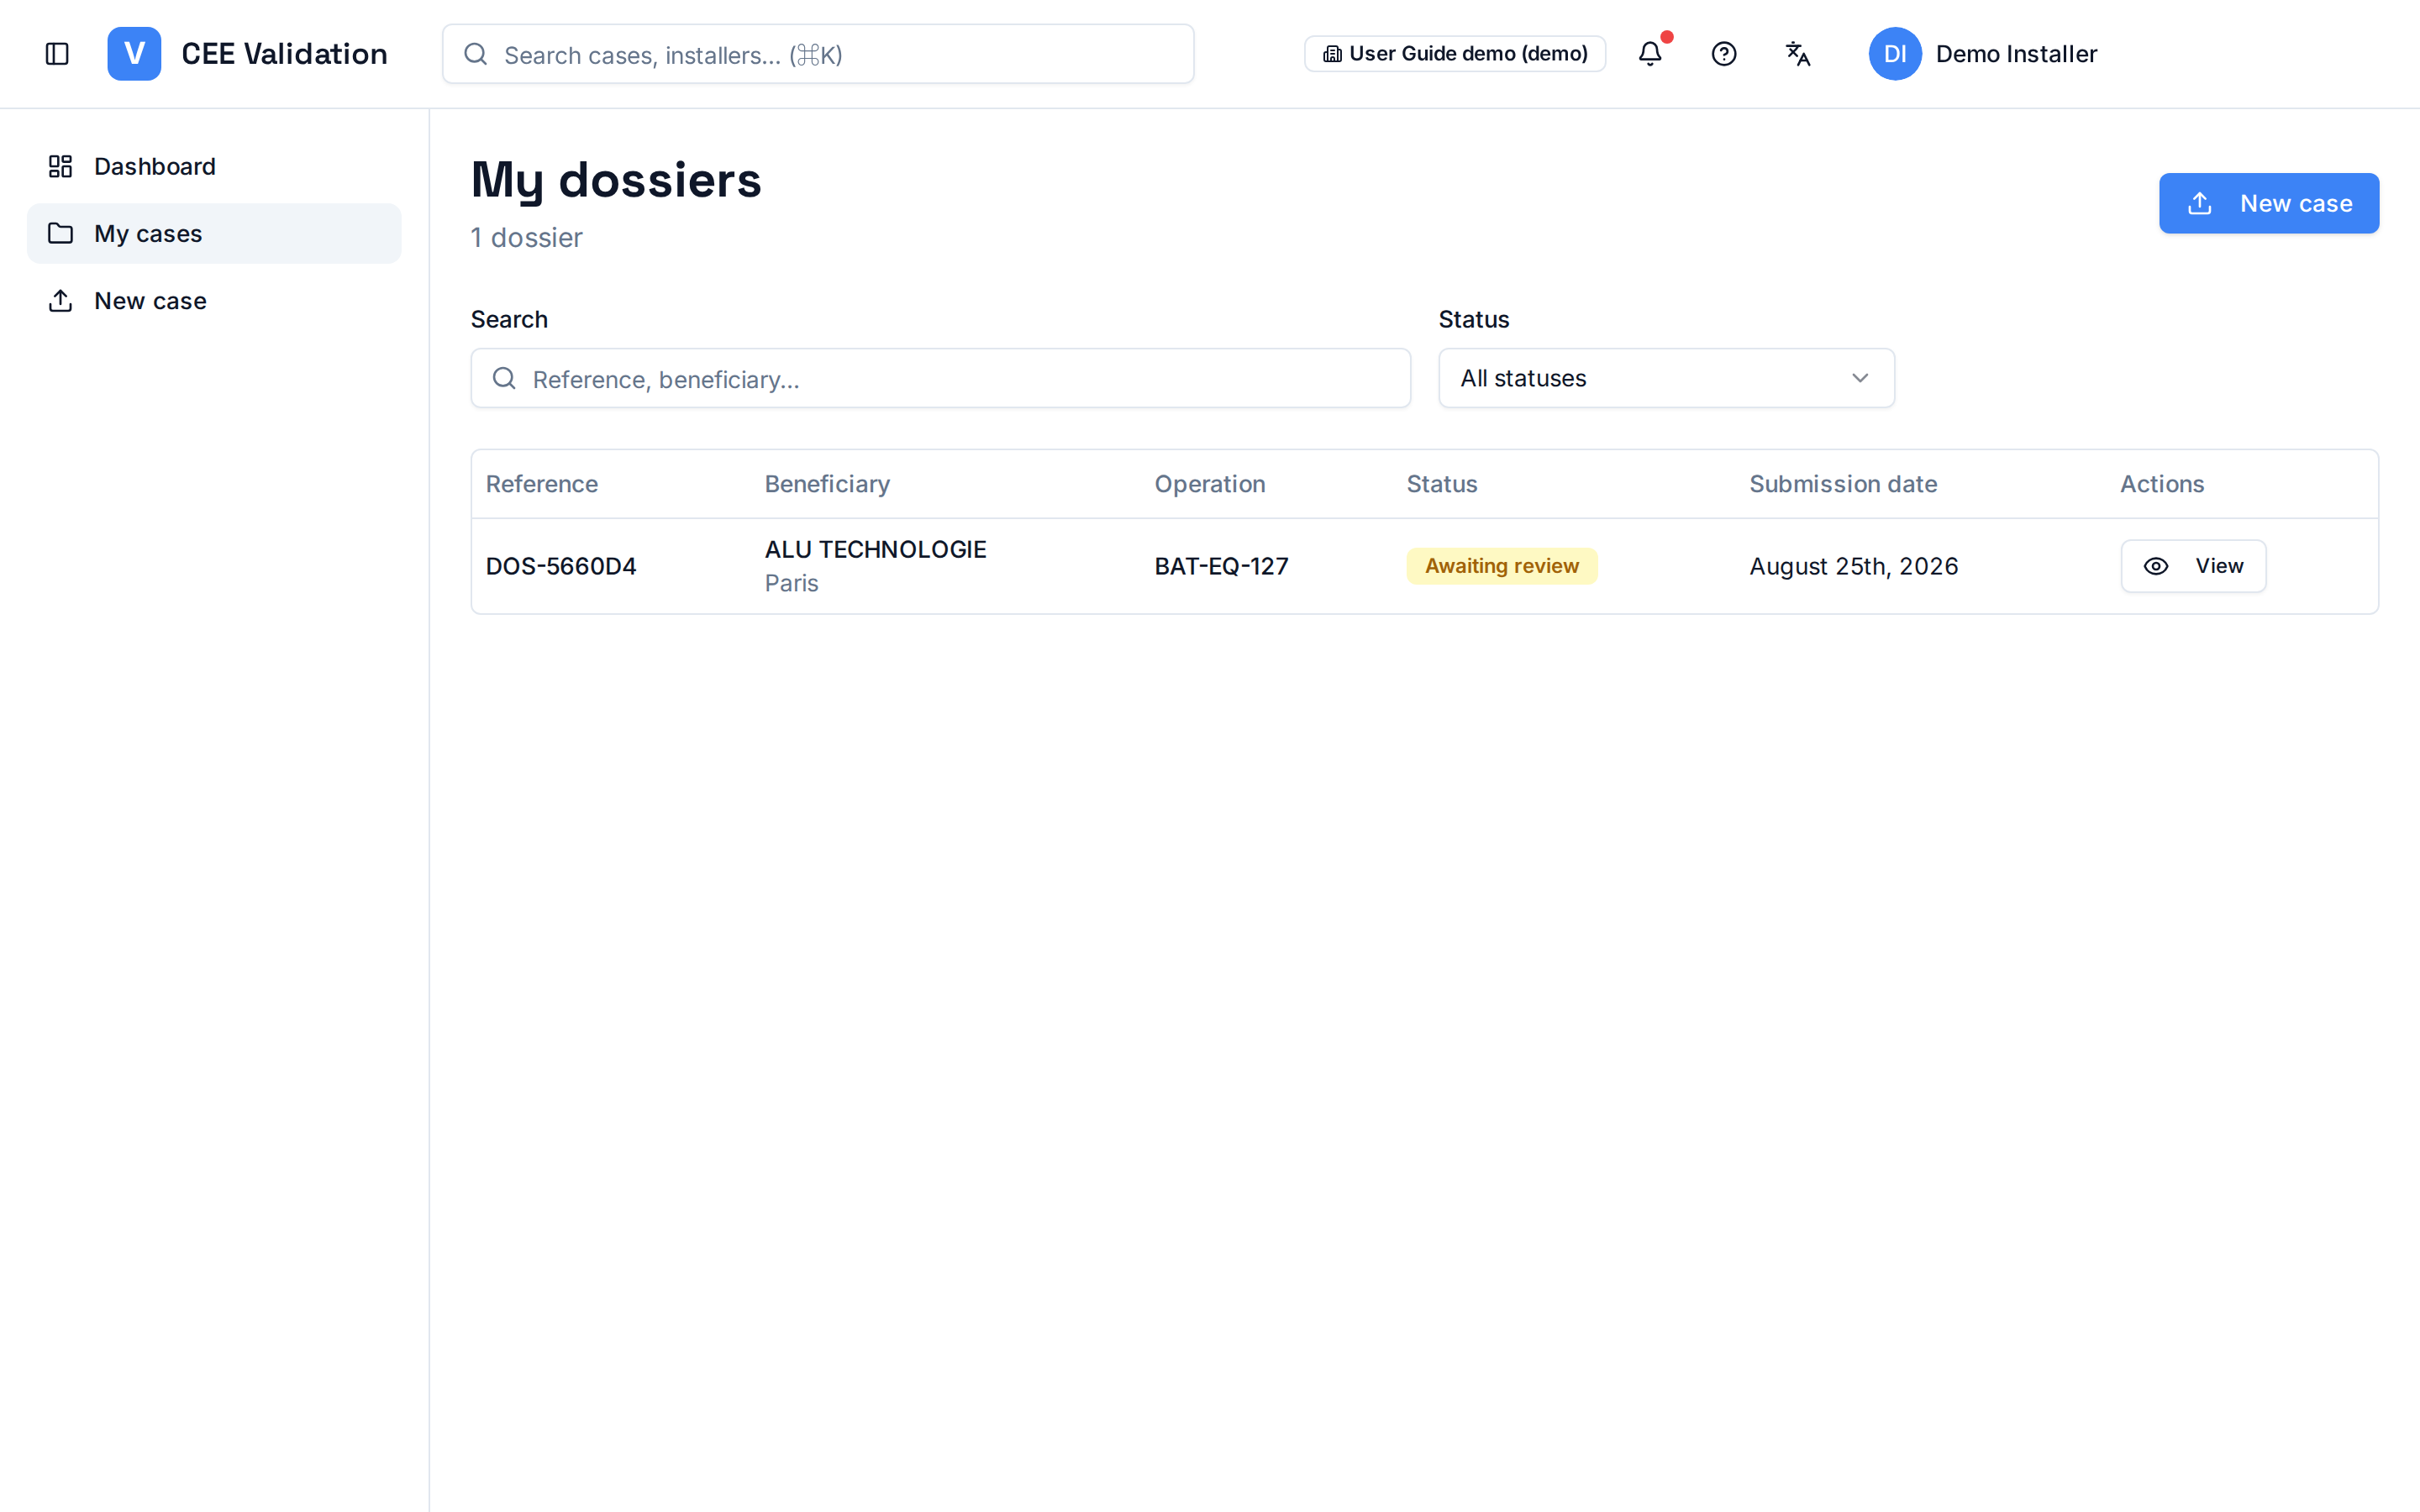Open New case in the sidebar

pyautogui.click(x=214, y=301)
